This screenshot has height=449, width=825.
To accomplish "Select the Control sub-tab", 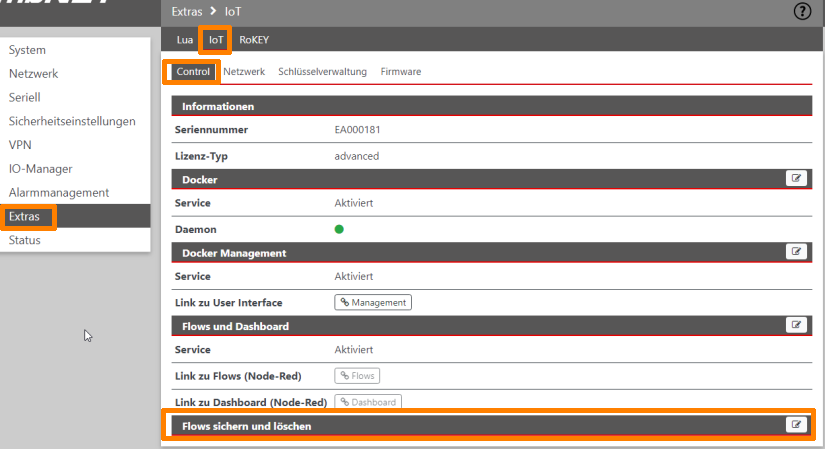I will (x=193, y=72).
